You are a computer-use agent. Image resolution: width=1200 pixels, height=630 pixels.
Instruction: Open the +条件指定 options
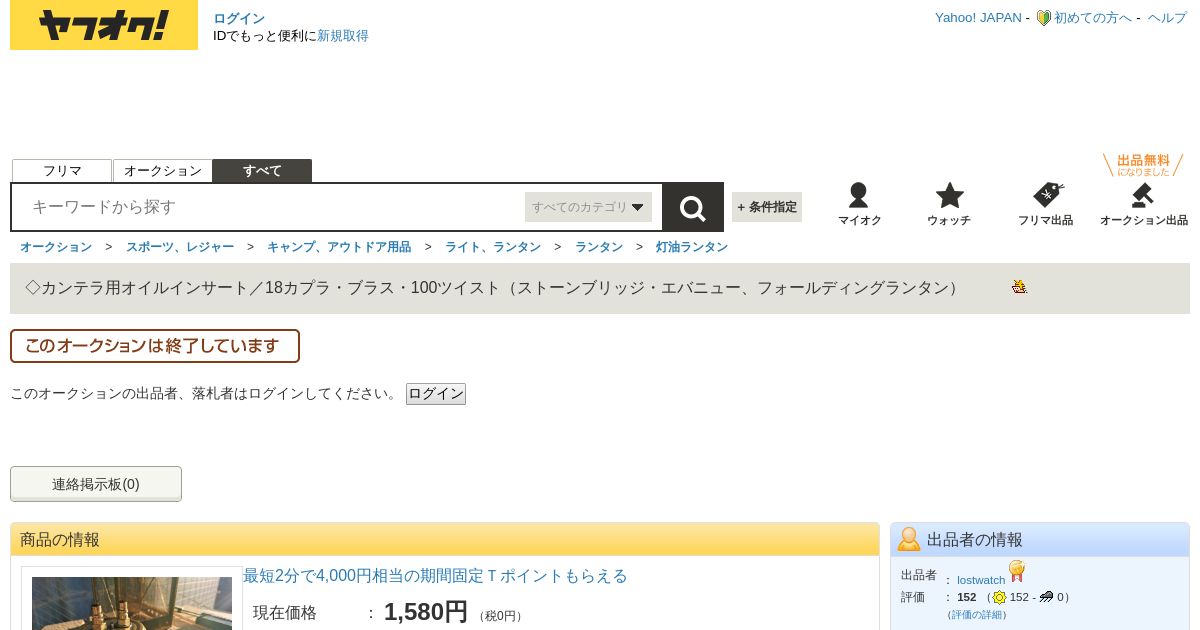pos(767,207)
